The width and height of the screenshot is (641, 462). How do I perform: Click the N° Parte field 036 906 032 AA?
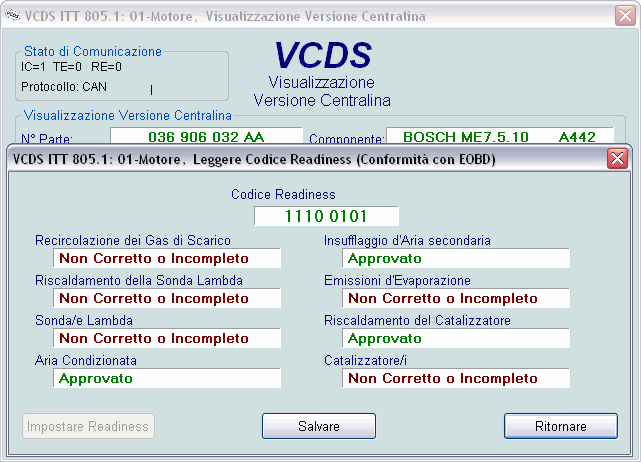coord(206,136)
